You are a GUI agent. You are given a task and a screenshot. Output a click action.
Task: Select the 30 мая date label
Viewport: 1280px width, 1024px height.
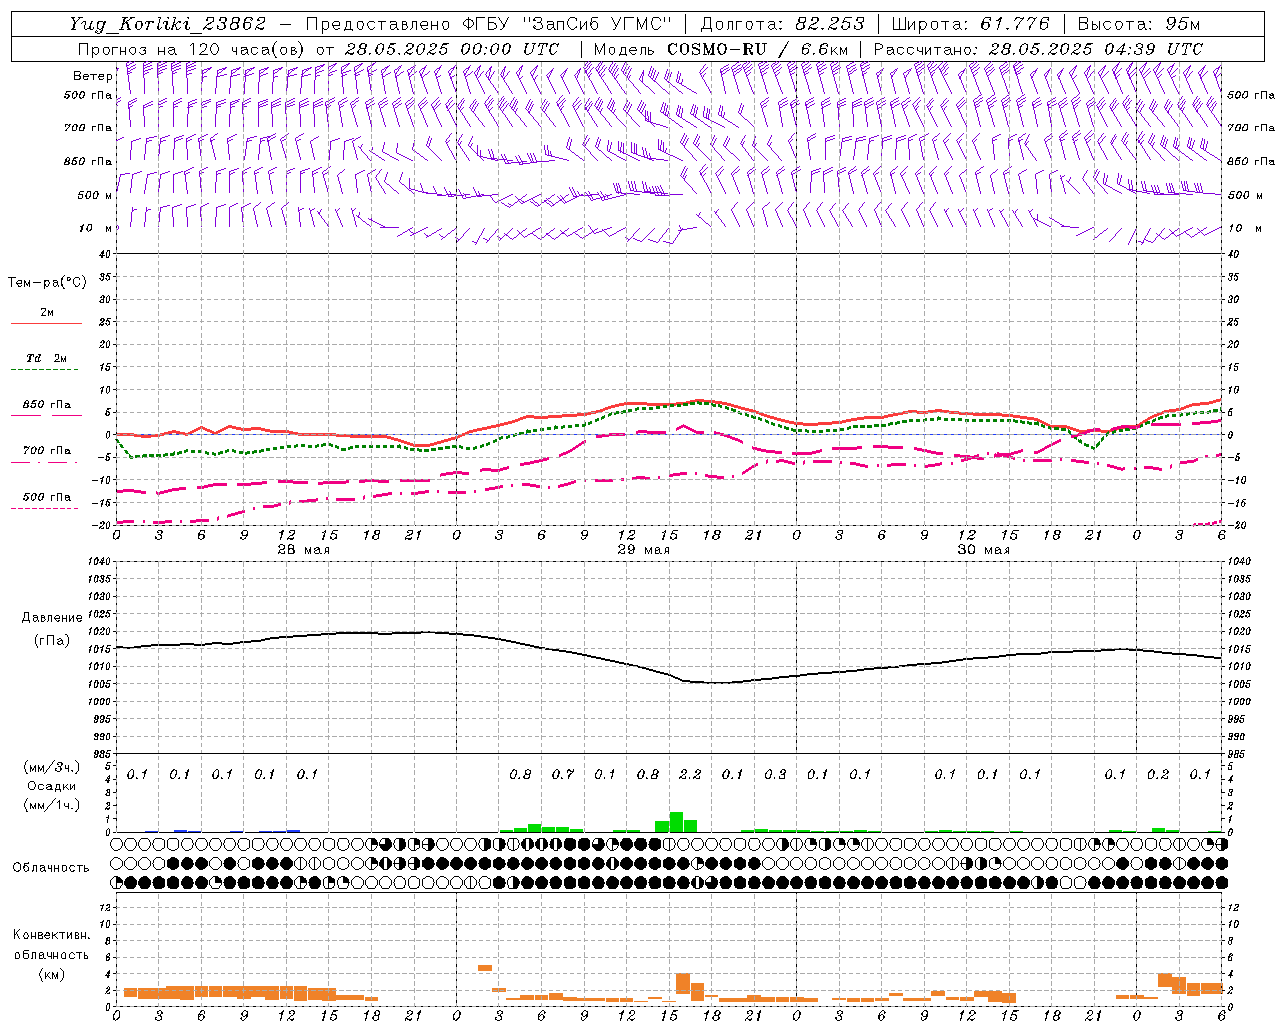[983, 550]
